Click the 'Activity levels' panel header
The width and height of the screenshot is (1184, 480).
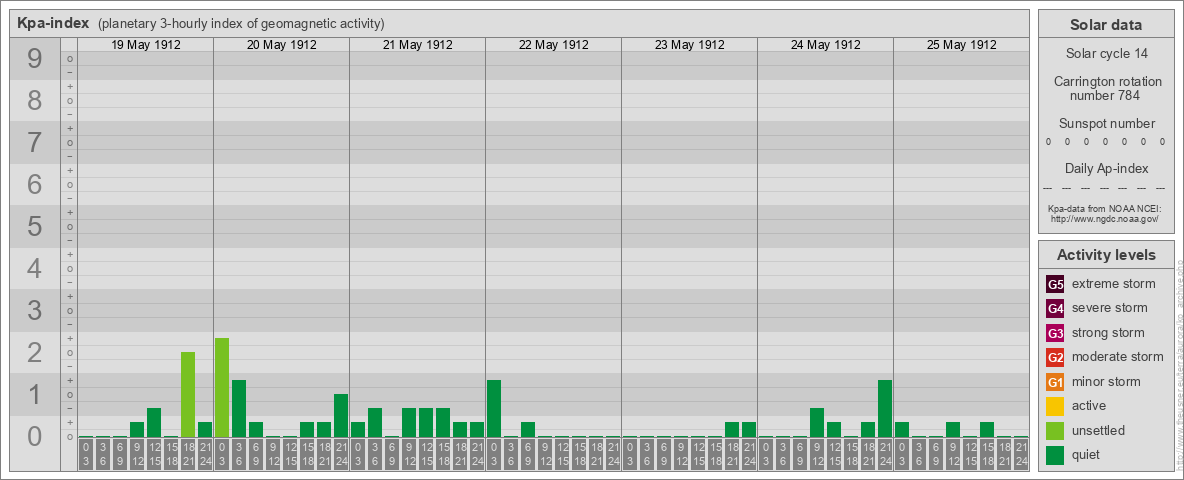[1106, 255]
